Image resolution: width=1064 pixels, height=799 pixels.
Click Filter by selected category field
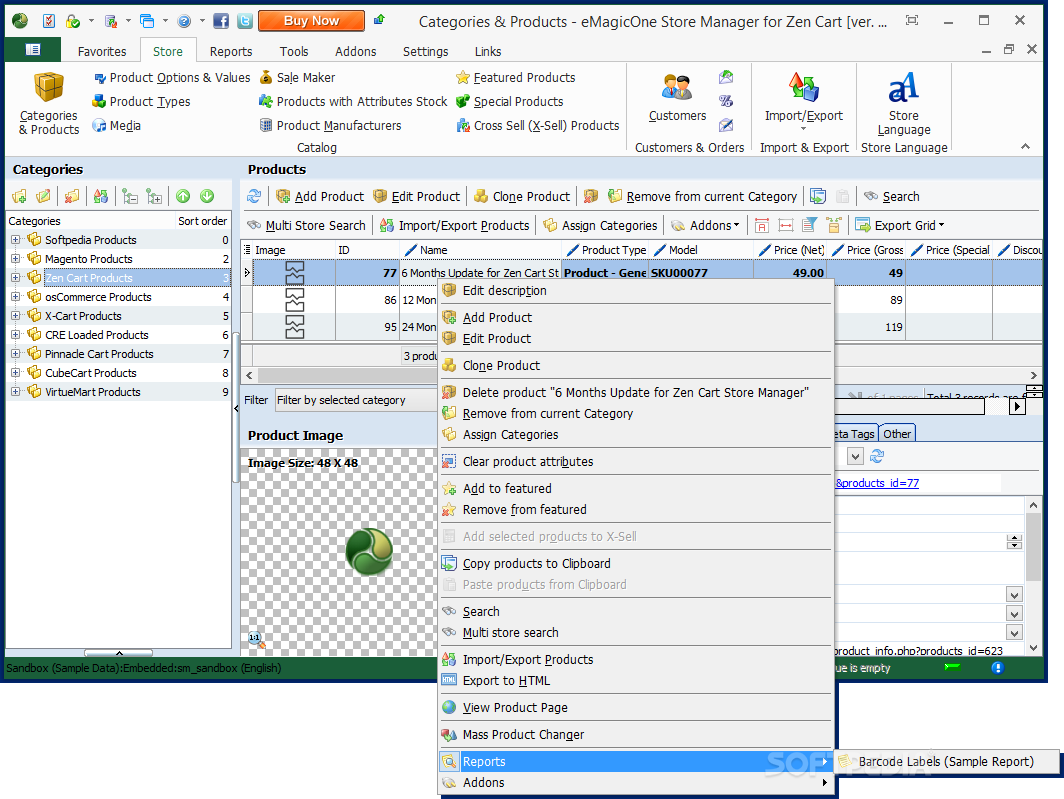(356, 400)
